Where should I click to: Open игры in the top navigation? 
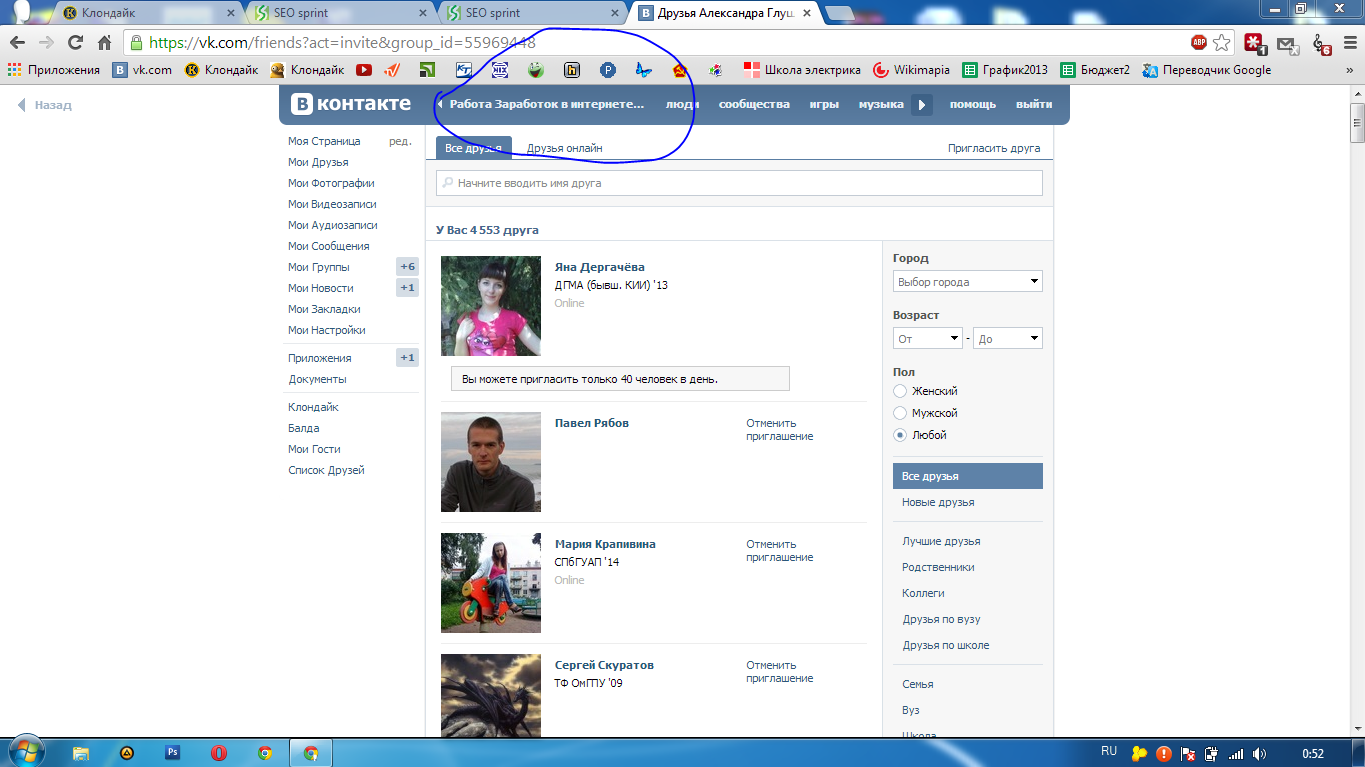tap(824, 104)
